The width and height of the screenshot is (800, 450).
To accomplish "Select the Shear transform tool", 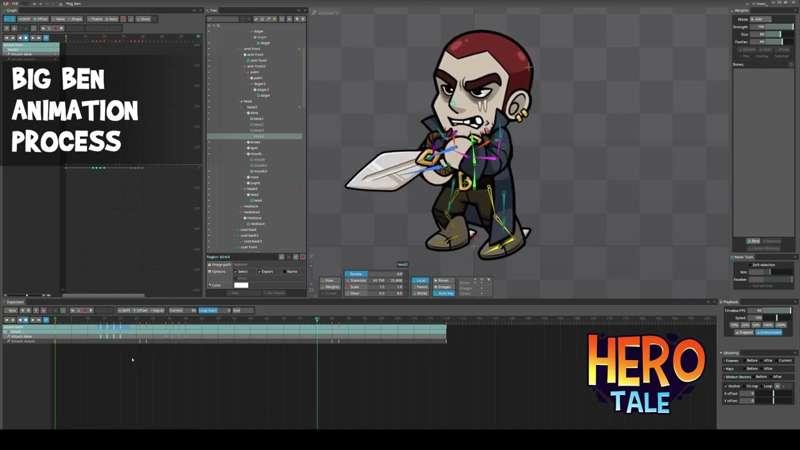I will [x=356, y=293].
